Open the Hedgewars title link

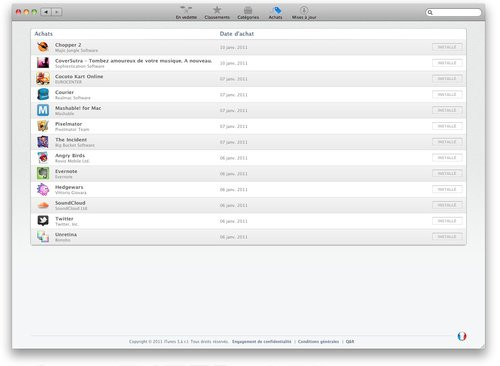click(x=69, y=187)
